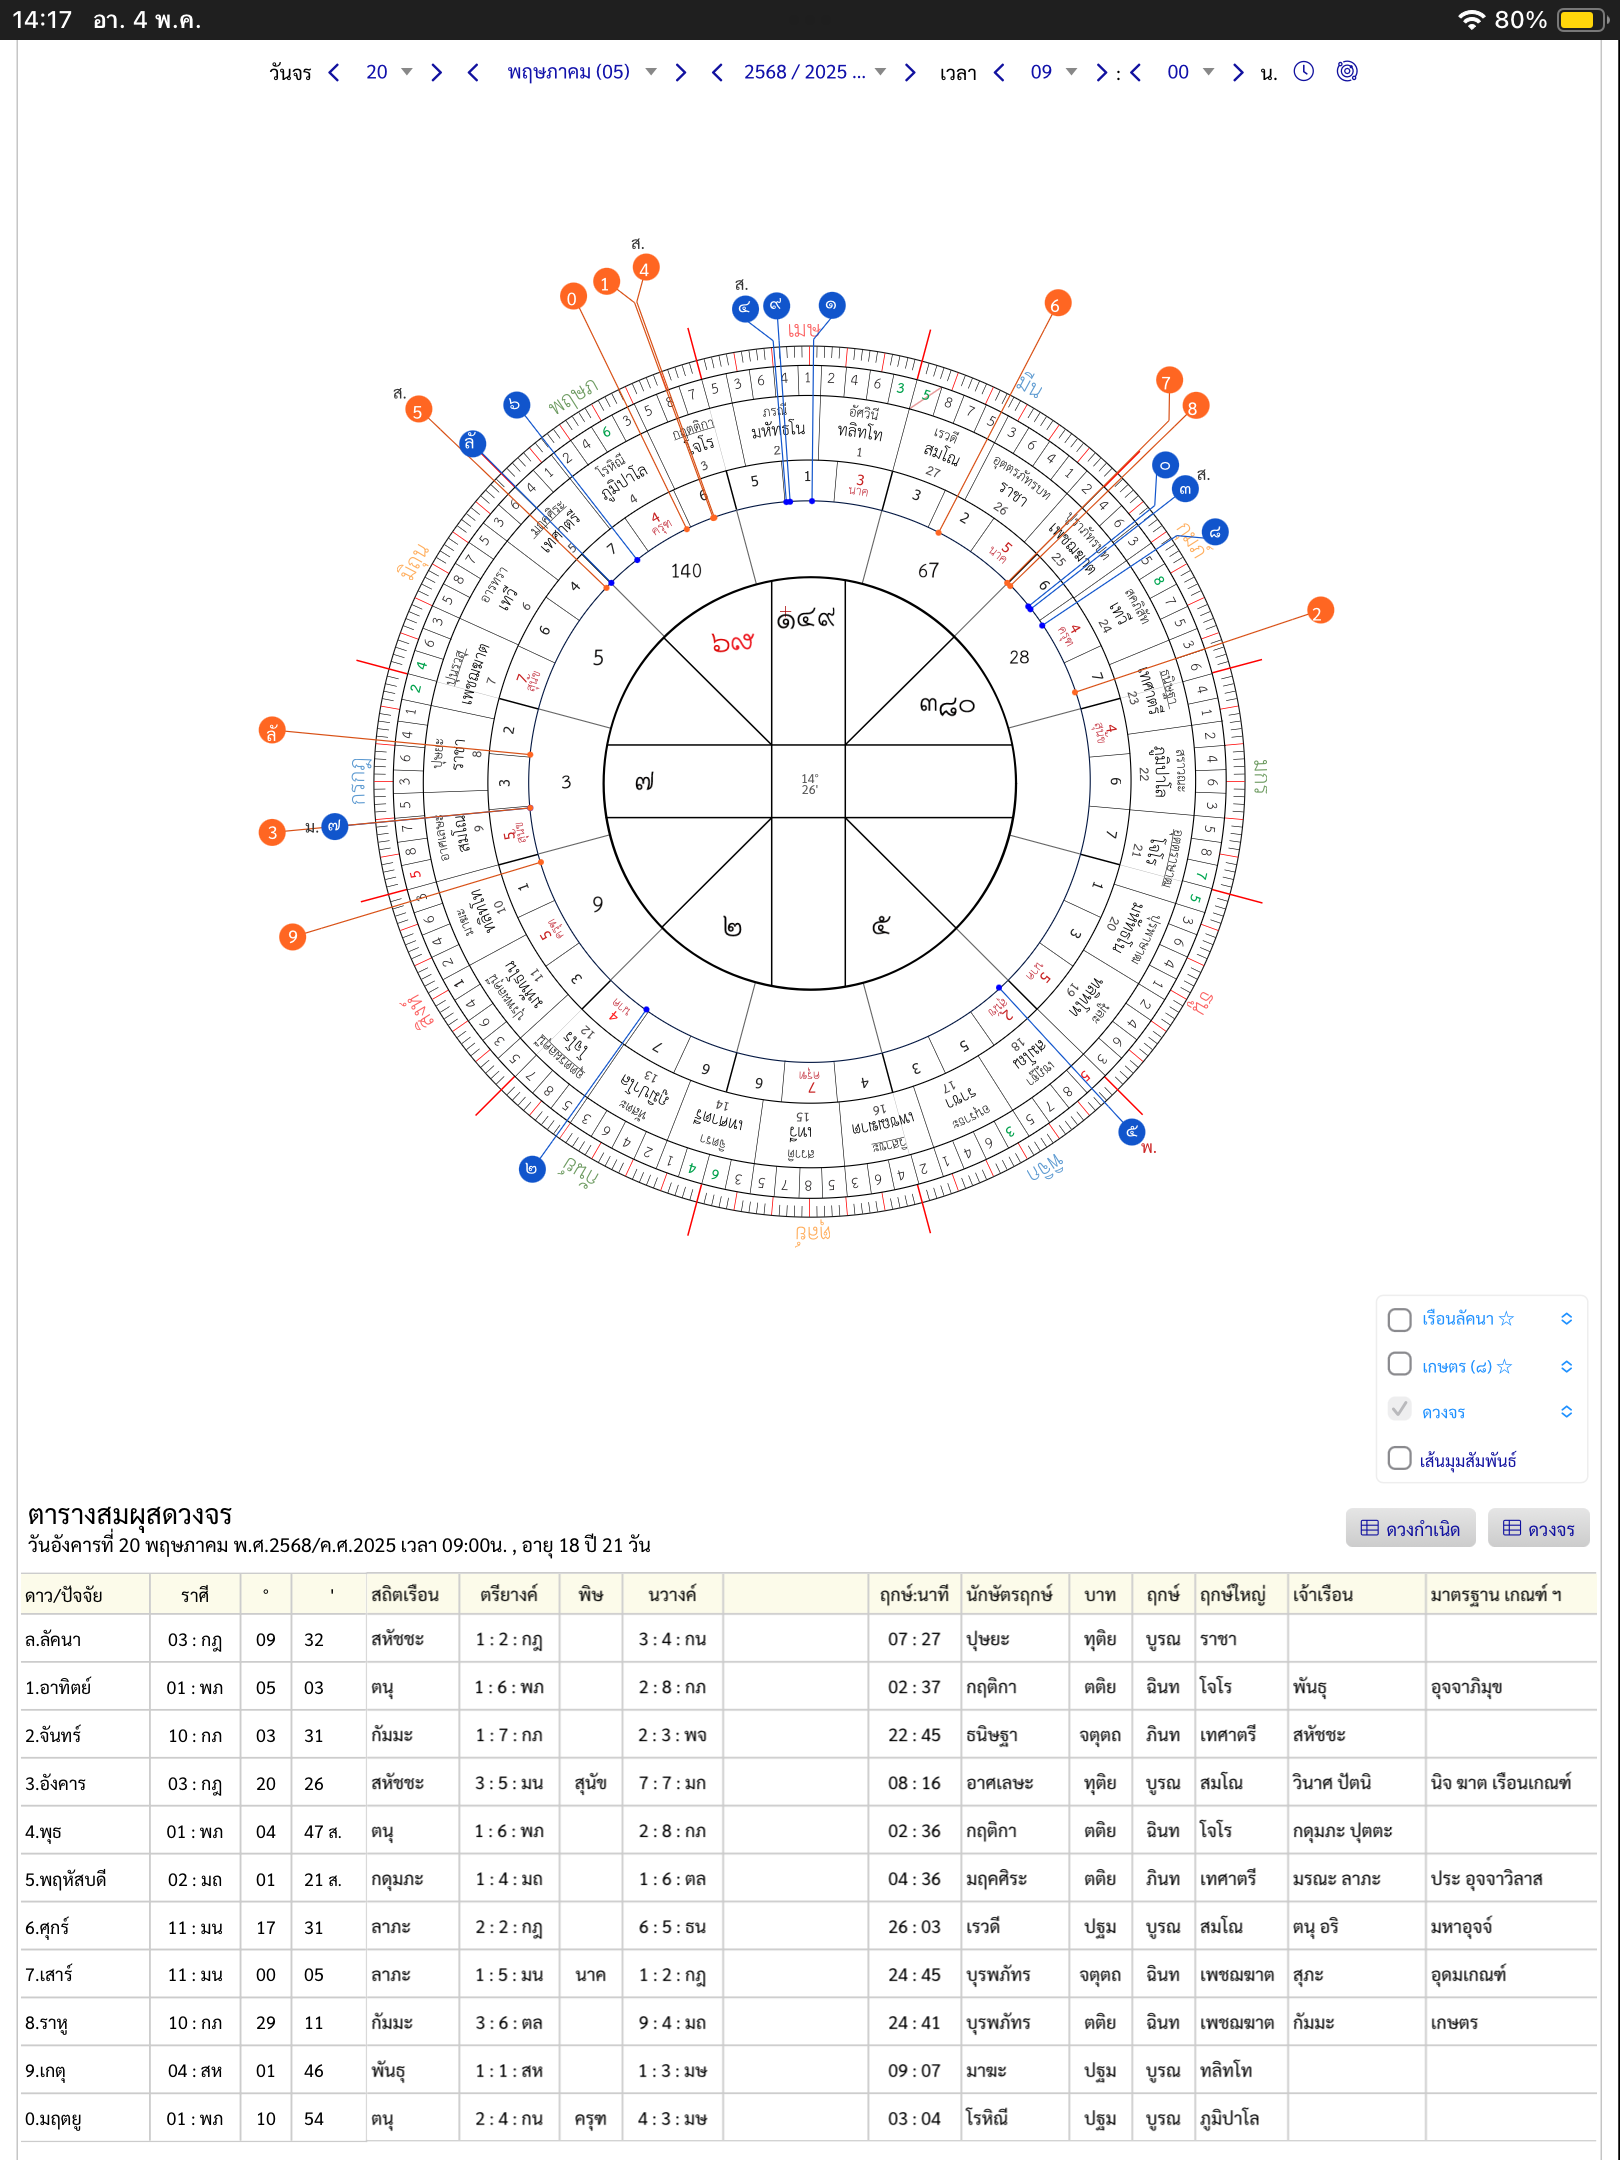Select the 1.อาทิตย์ table row
Image resolution: width=1620 pixels, height=2160 pixels.
click(809, 1687)
